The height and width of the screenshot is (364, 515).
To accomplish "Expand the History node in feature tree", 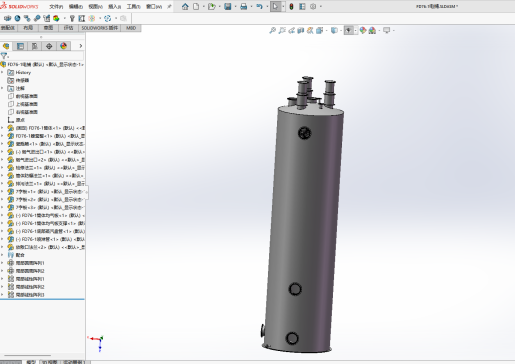I will pos(2,72).
